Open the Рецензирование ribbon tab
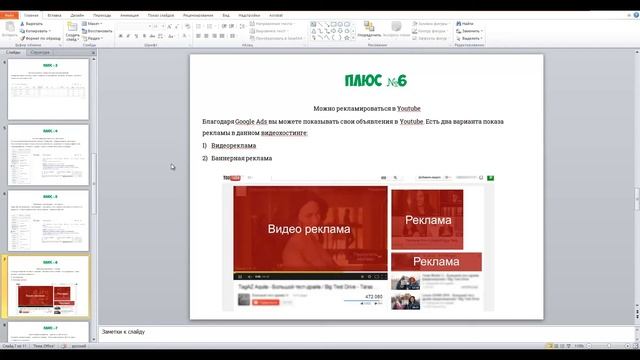640x360 pixels. pyautogui.click(x=198, y=15)
